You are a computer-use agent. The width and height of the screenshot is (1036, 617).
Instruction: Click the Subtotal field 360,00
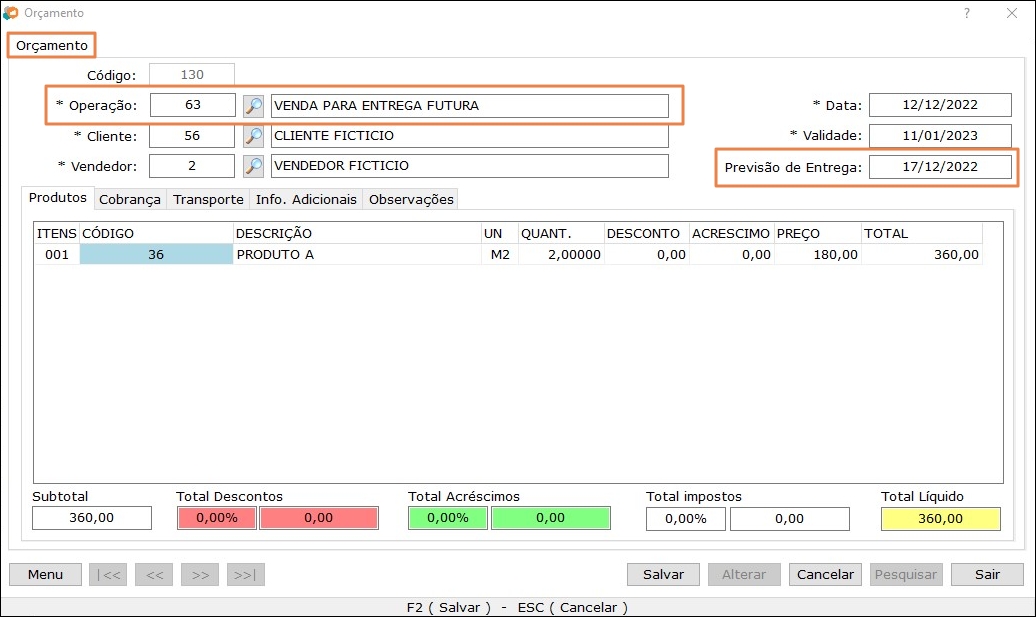click(92, 518)
